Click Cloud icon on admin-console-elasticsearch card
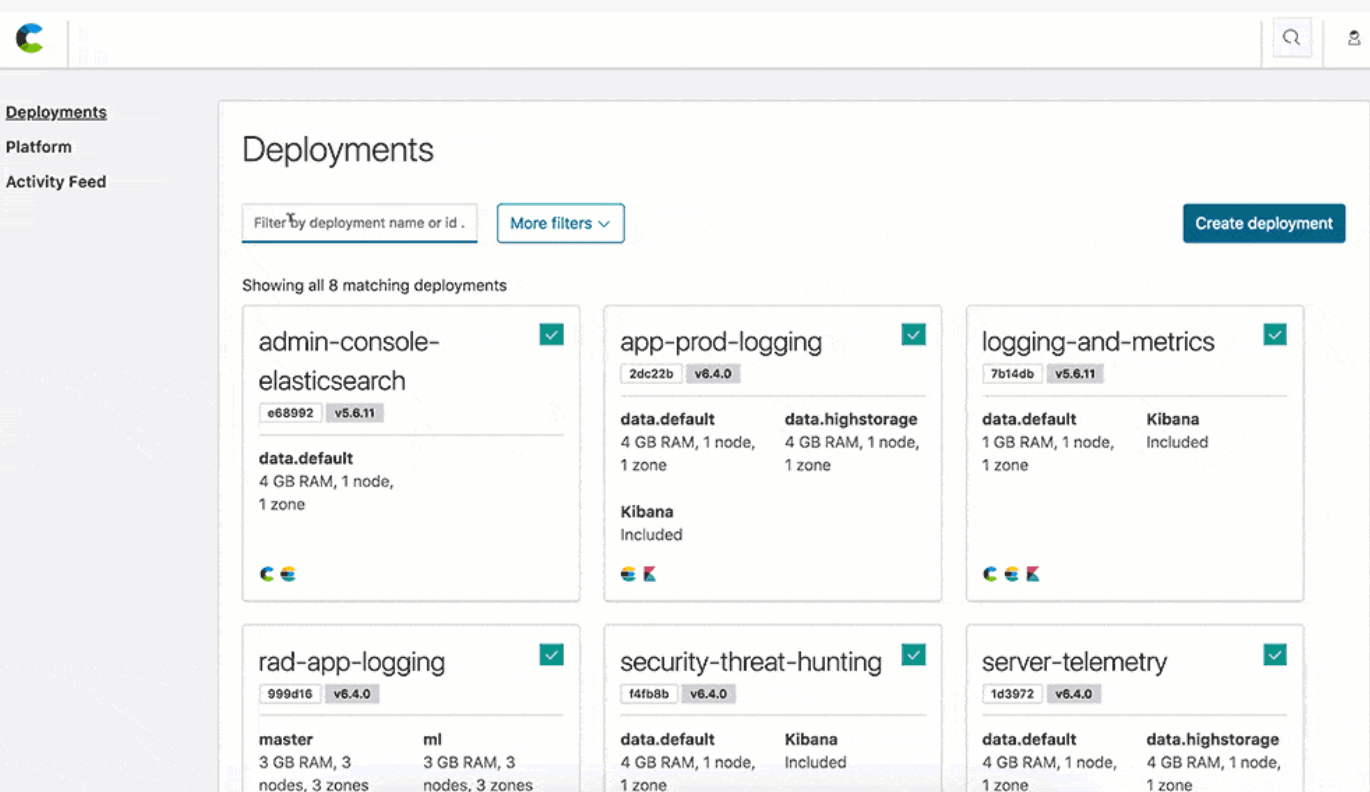This screenshot has width=1370, height=792. pos(267,574)
